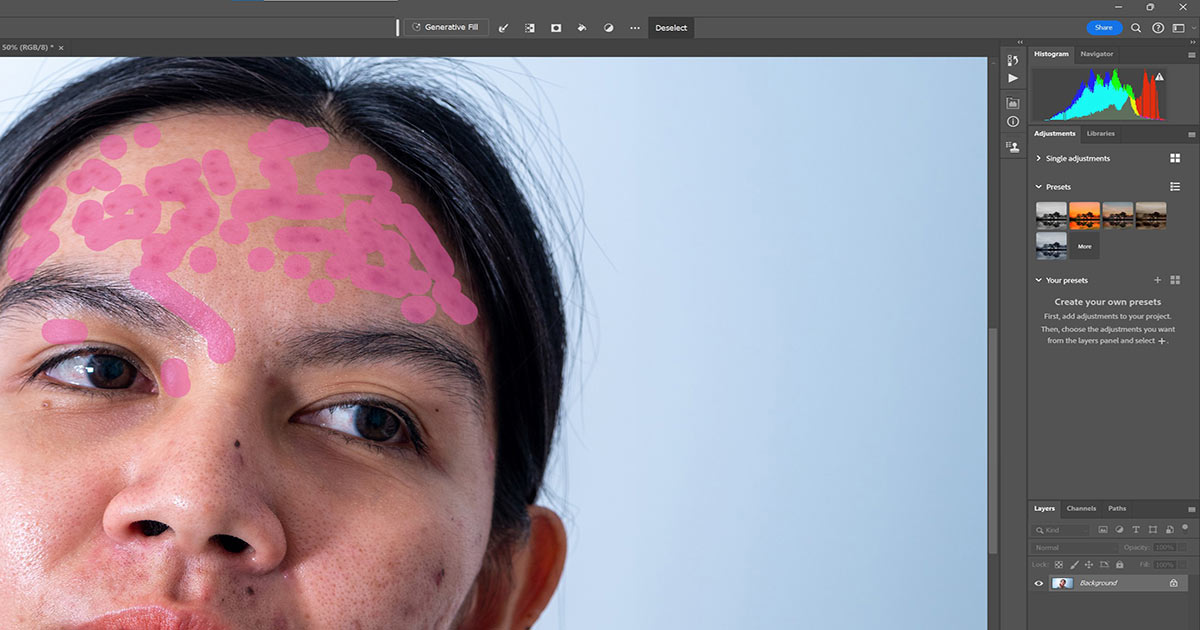Toggle Lock transparent pixels in Layers panel
1200x630 pixels.
pos(1058,564)
